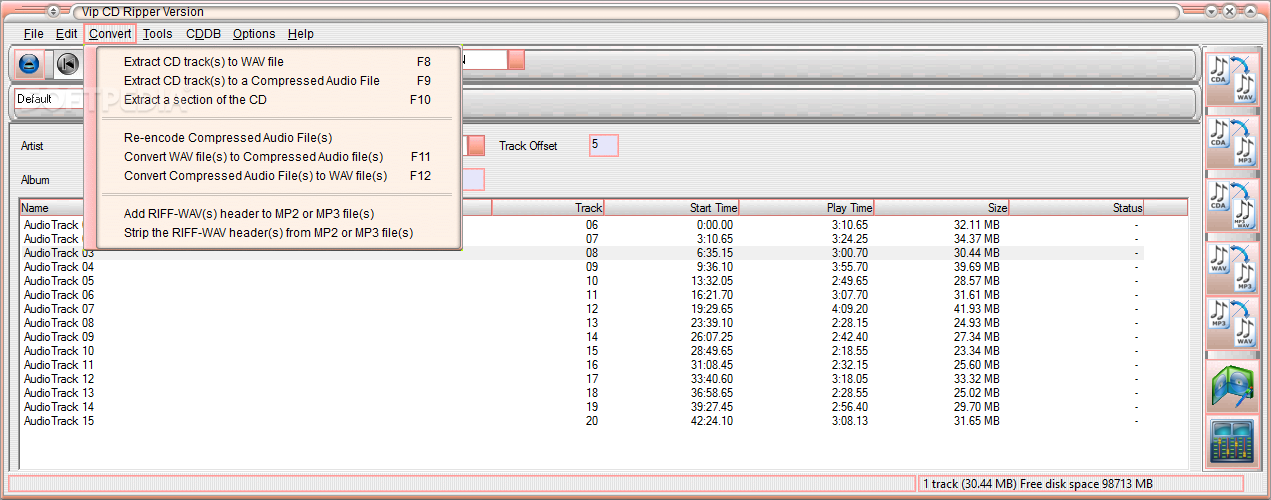1271x500 pixels.
Task: Select the AudioTrack 08 row
Action: 582,323
